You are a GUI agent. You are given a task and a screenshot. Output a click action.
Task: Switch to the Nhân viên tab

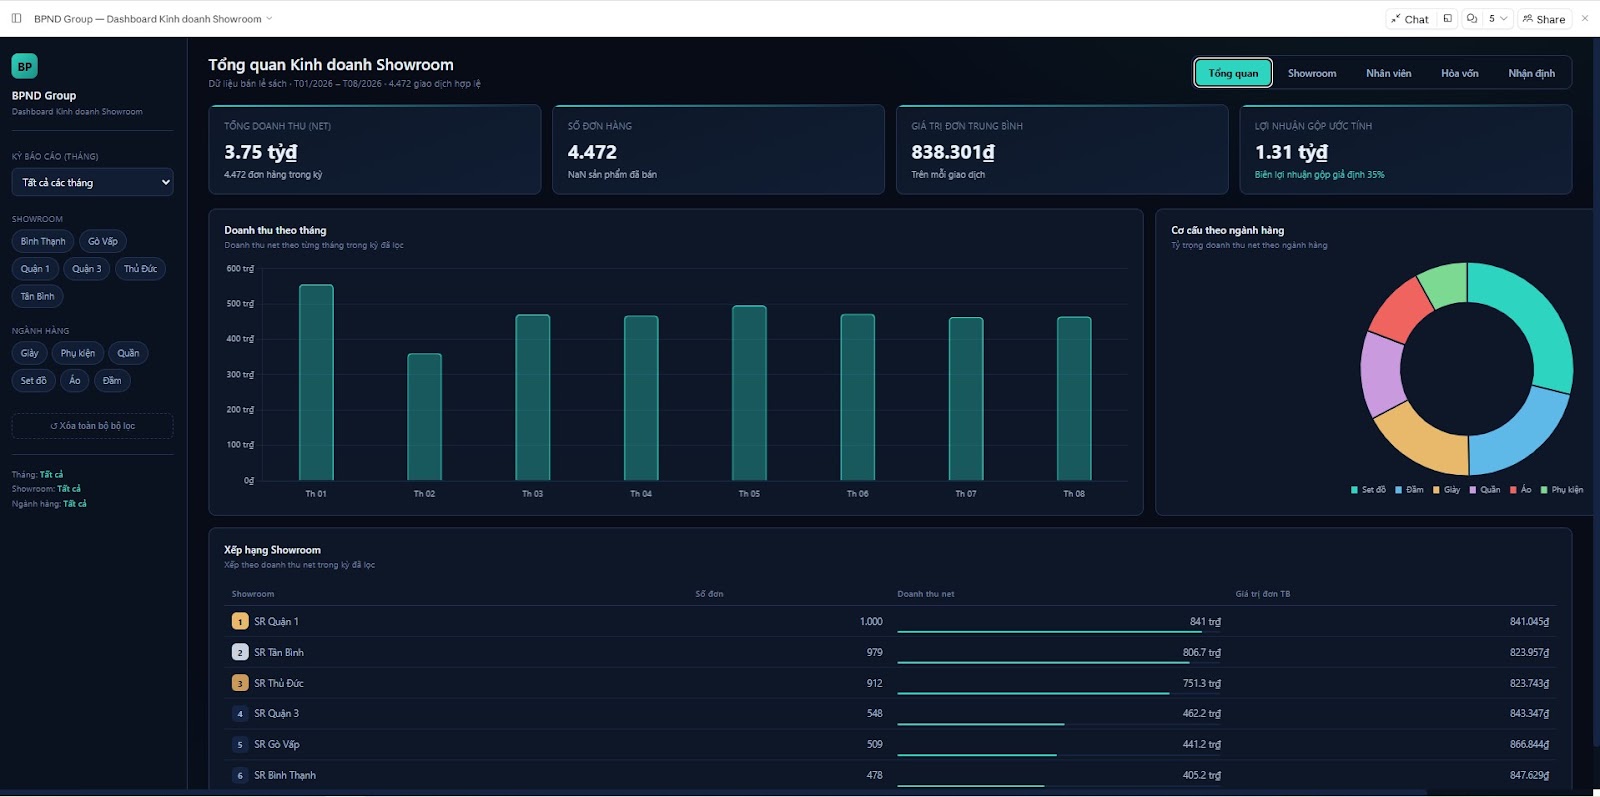coord(1389,73)
